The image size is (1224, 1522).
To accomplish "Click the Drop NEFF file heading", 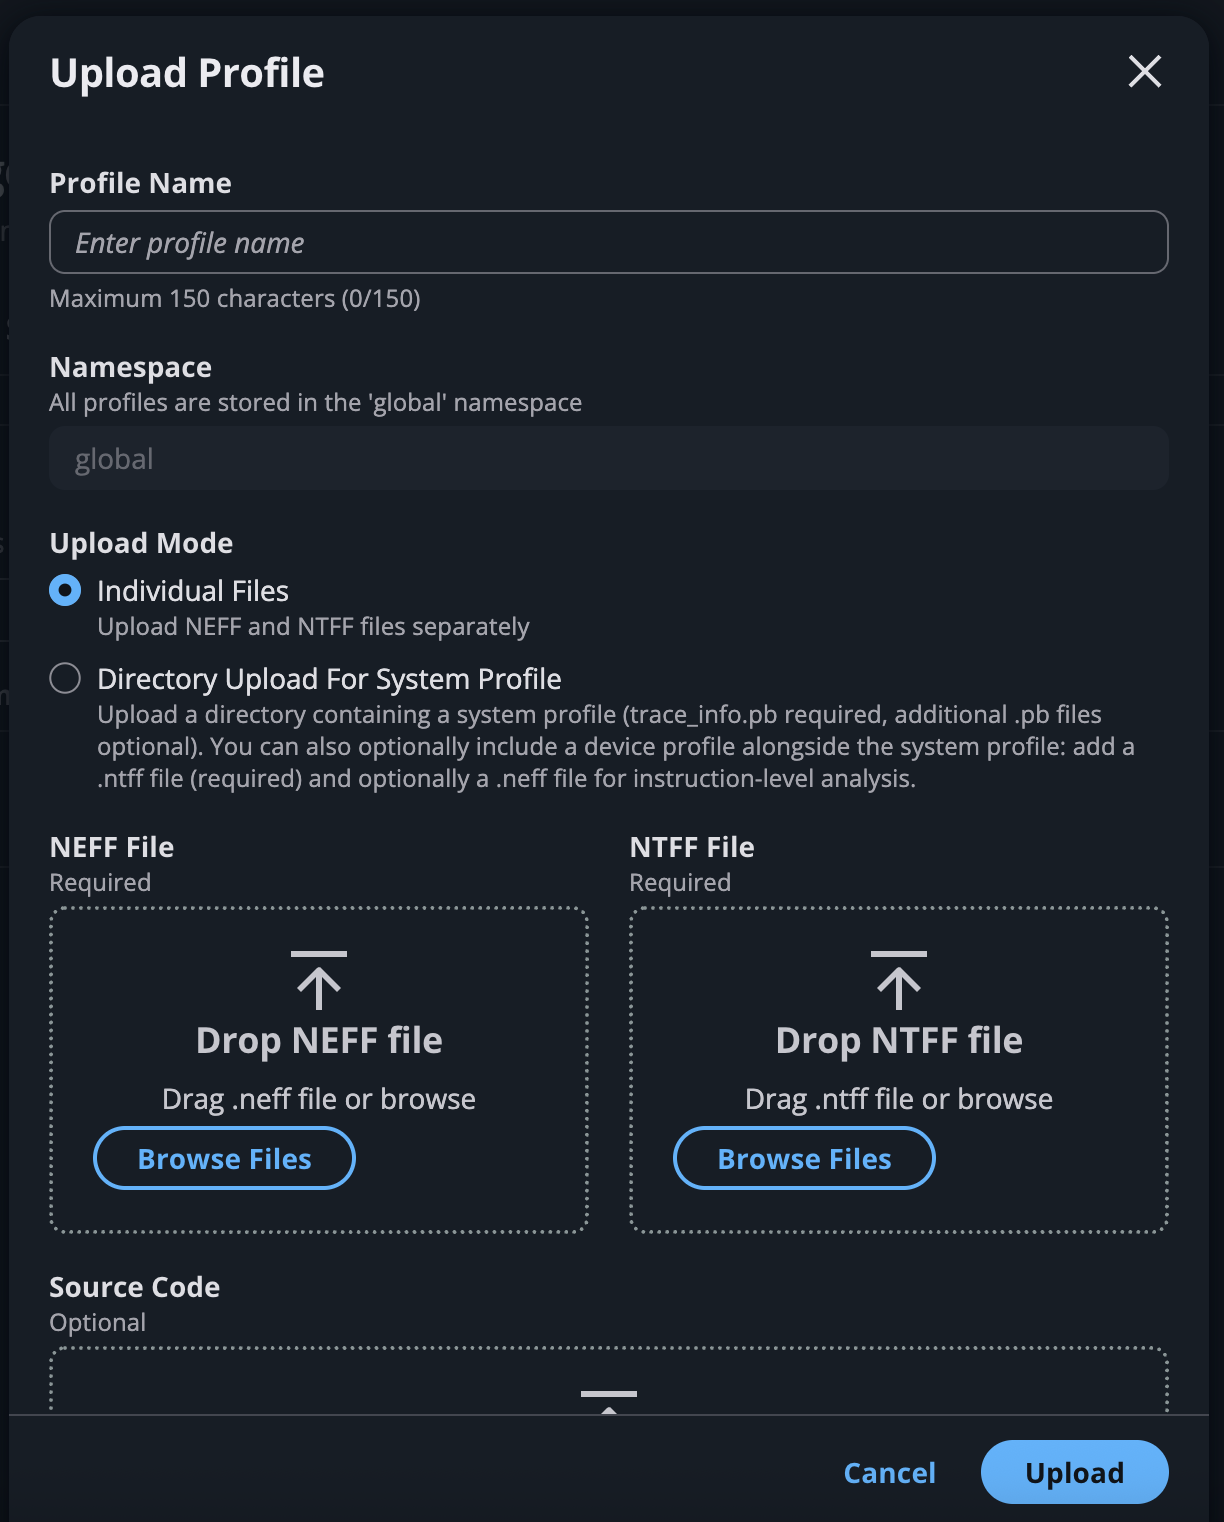I will (319, 1040).
